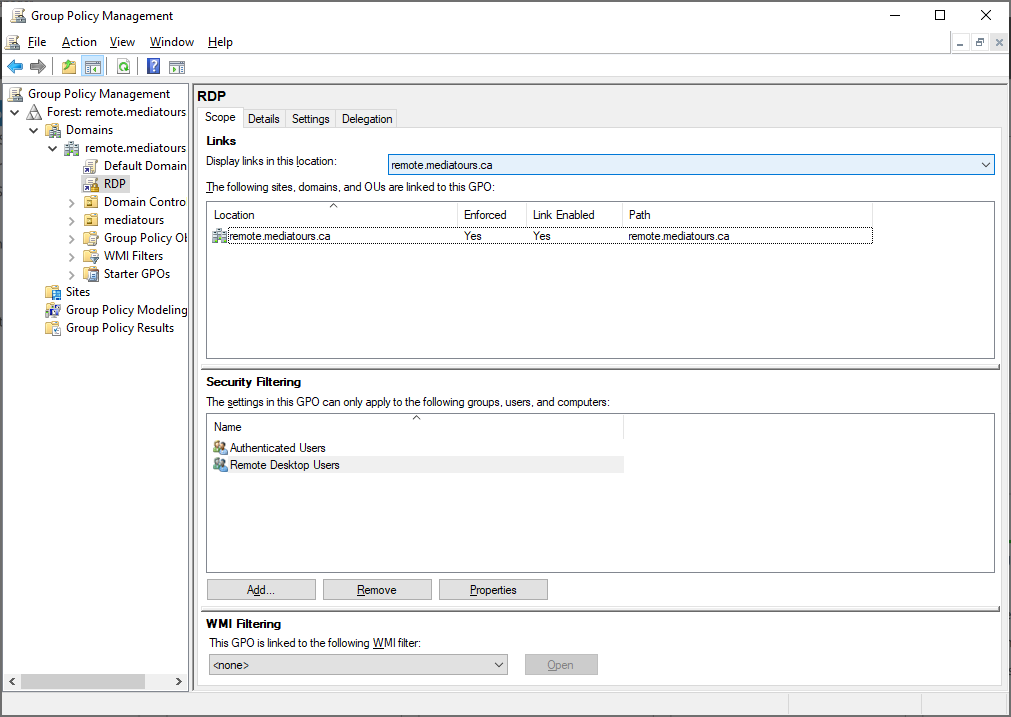This screenshot has height=717, width=1011.
Task: Click the Starter GPOs folder icon
Action: [91, 274]
